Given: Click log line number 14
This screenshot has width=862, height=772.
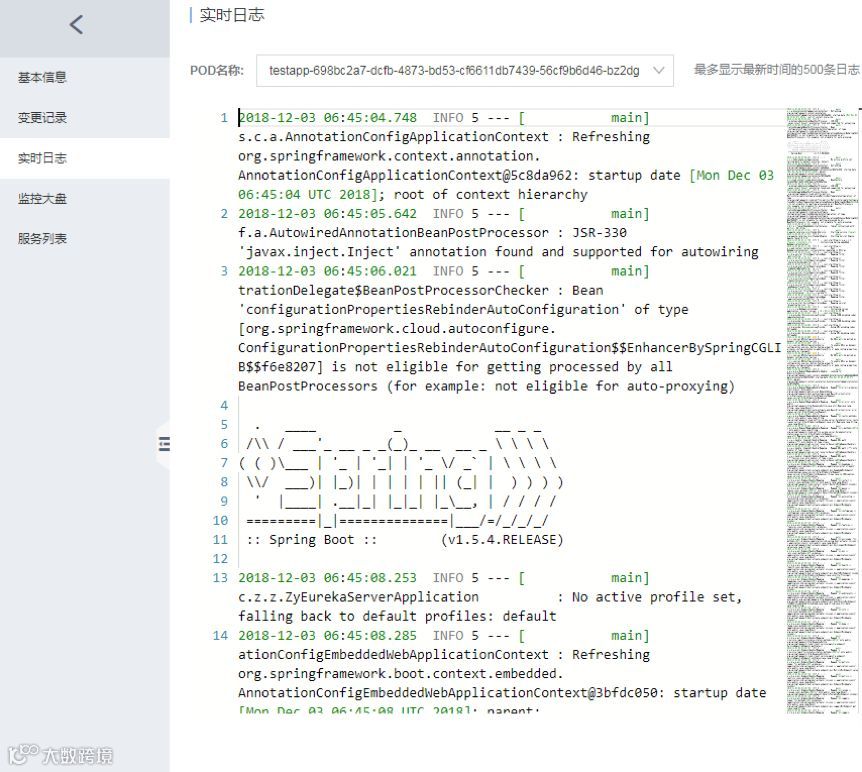Looking at the screenshot, I should tap(220, 636).
